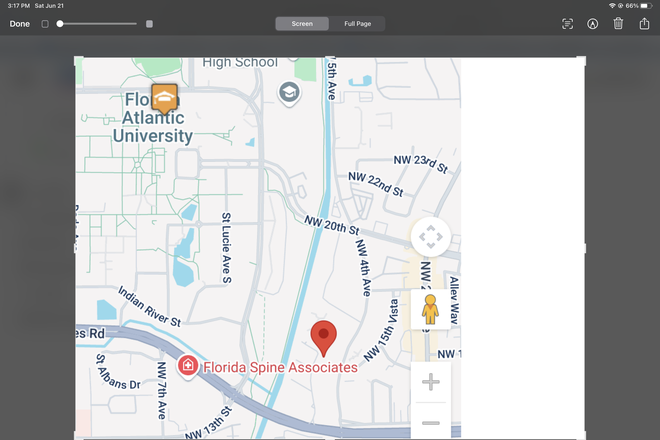Select top-left crop corner handle
The image size is (660, 440).
click(79, 61)
